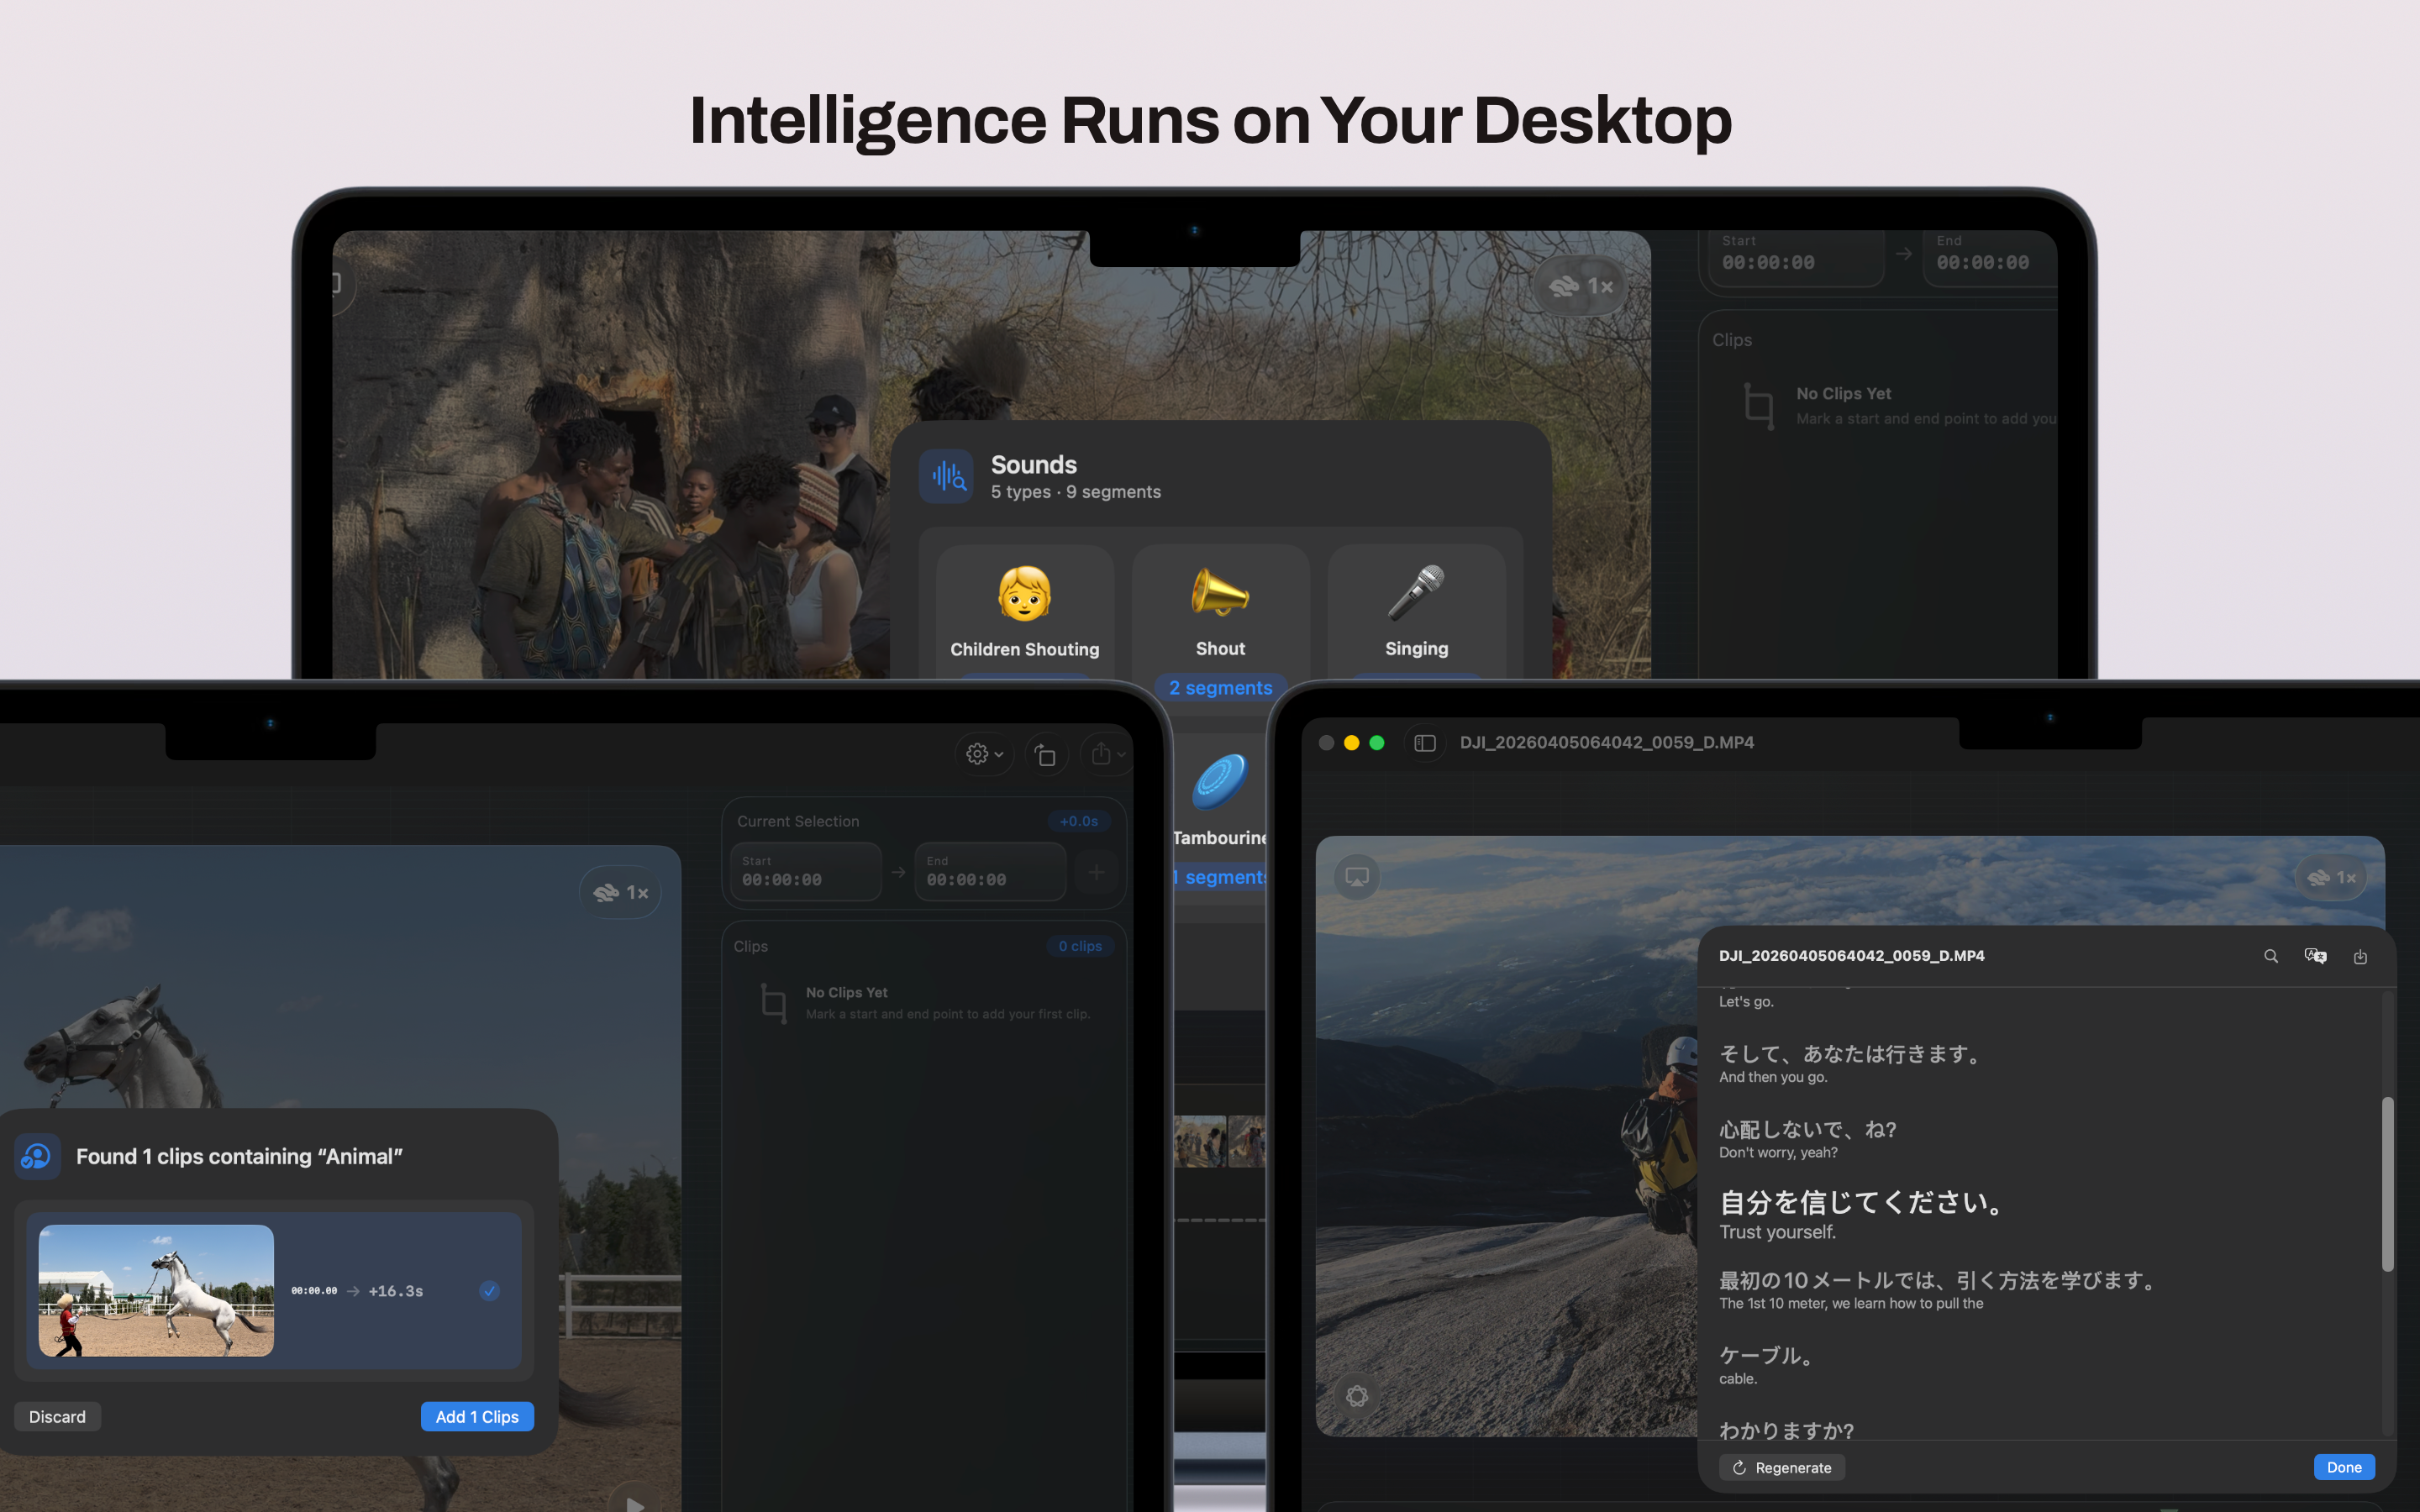Select the Singing microphone sound card
This screenshot has width=2420, height=1512.
click(1416, 611)
